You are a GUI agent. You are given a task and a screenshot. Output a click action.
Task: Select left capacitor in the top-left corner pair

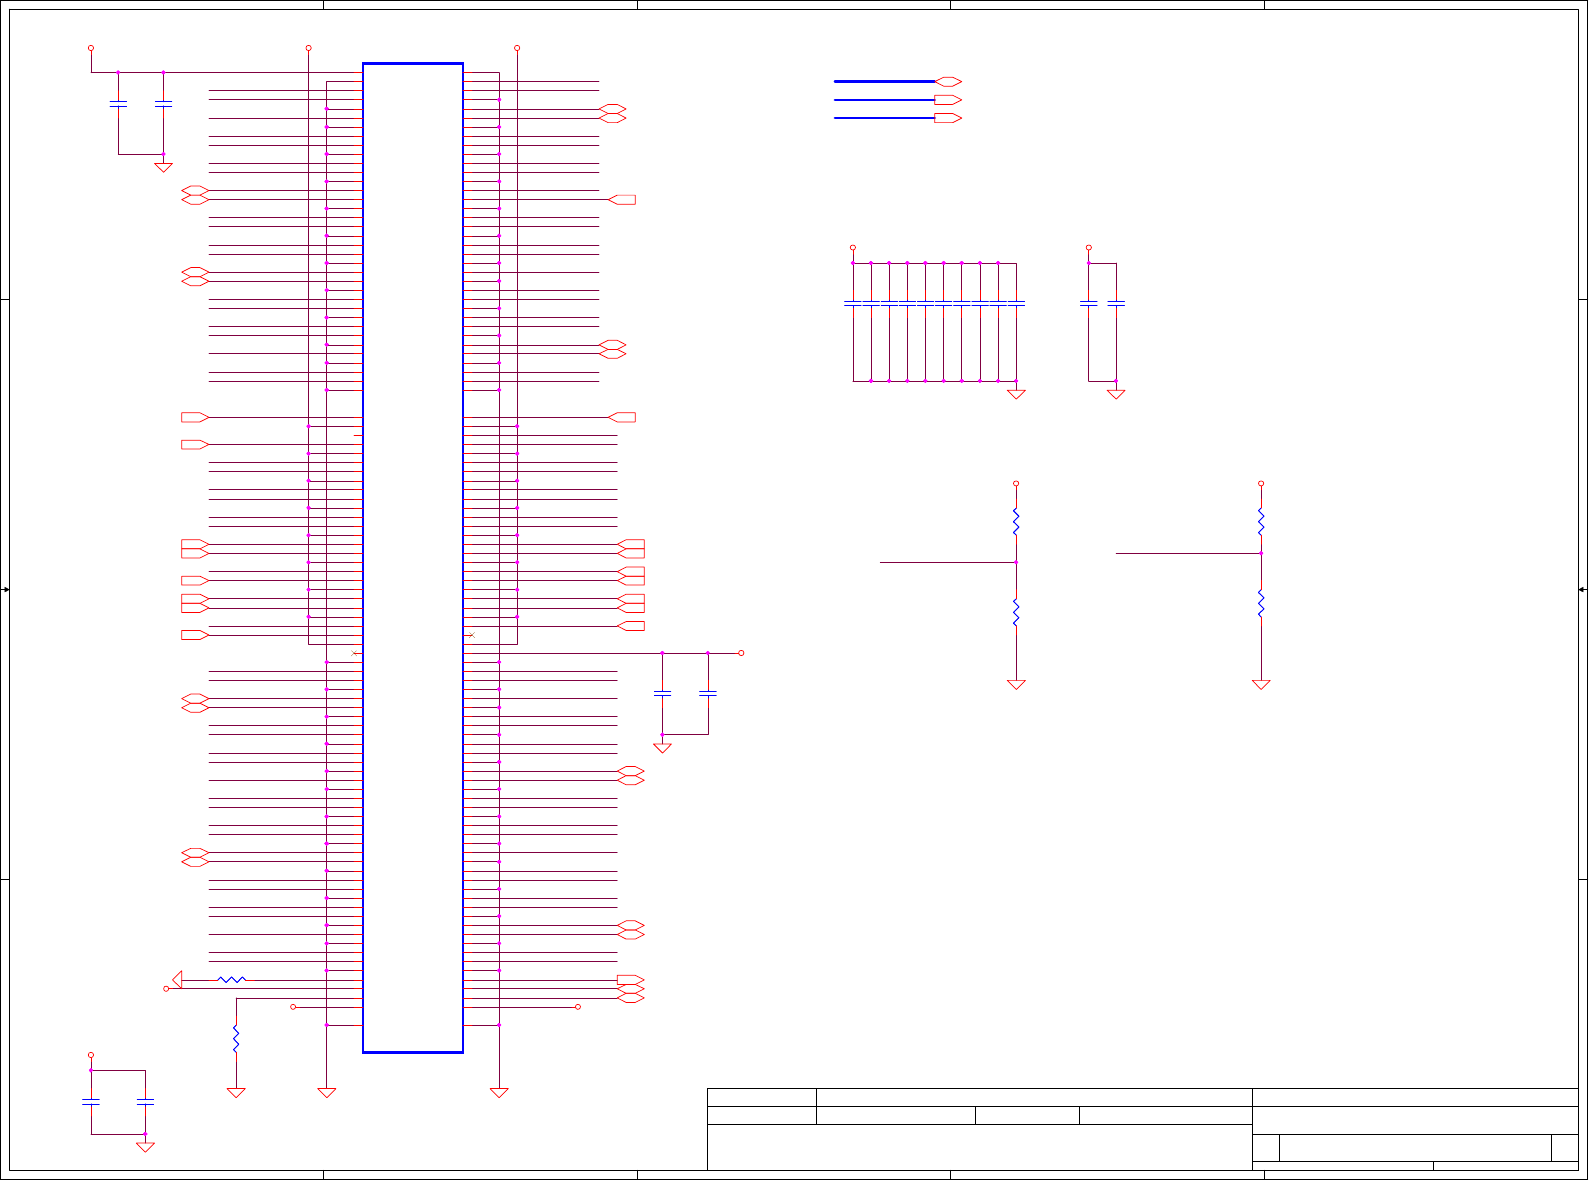(118, 104)
